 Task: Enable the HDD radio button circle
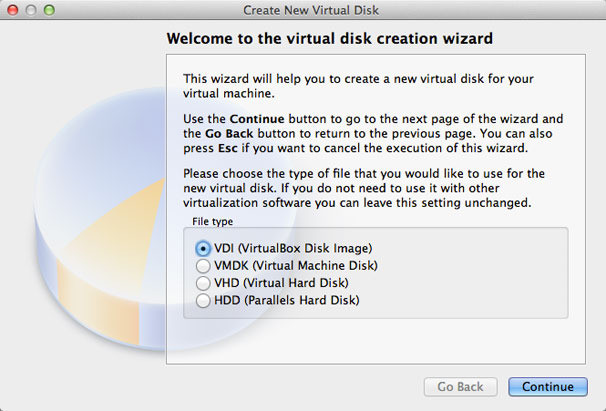(x=204, y=299)
